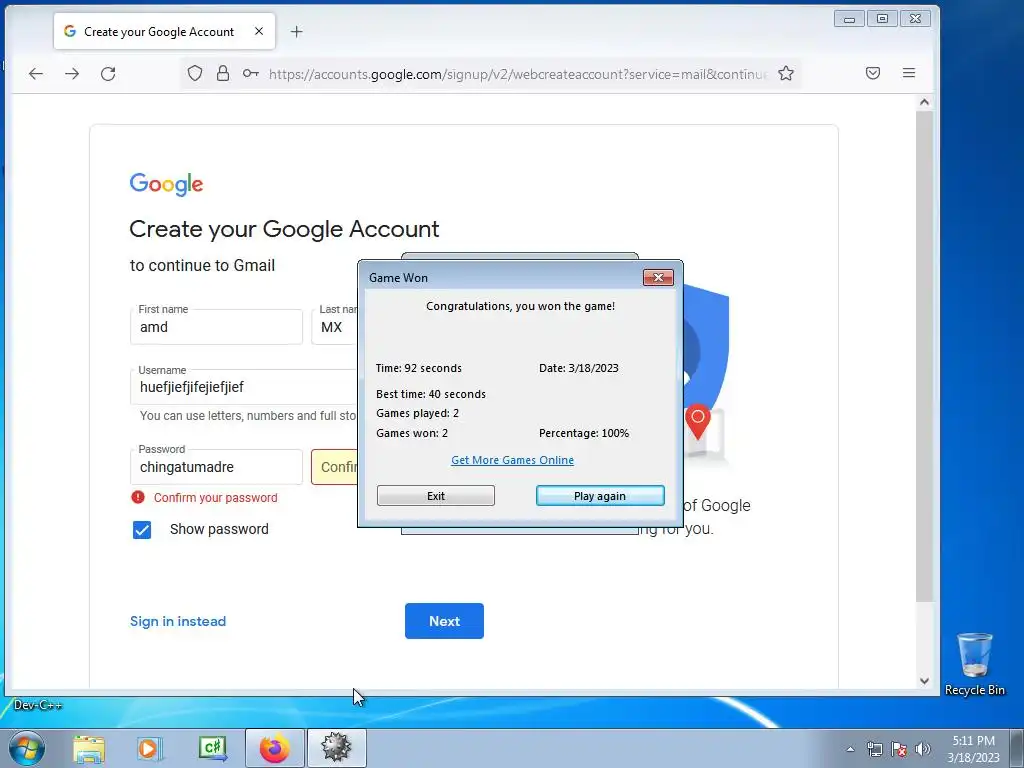This screenshot has width=1024, height=768.
Task: Select the Create your Google Account tab
Action: [x=165, y=31]
